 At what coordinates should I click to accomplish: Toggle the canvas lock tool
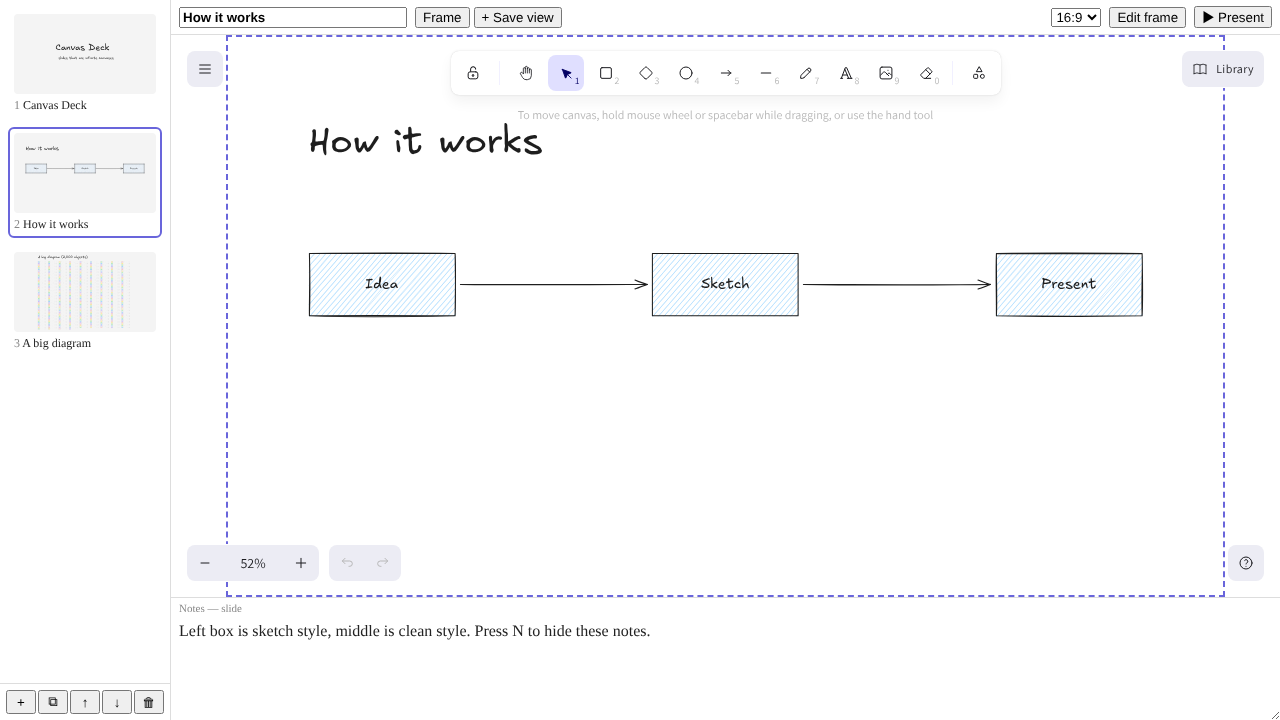[473, 73]
